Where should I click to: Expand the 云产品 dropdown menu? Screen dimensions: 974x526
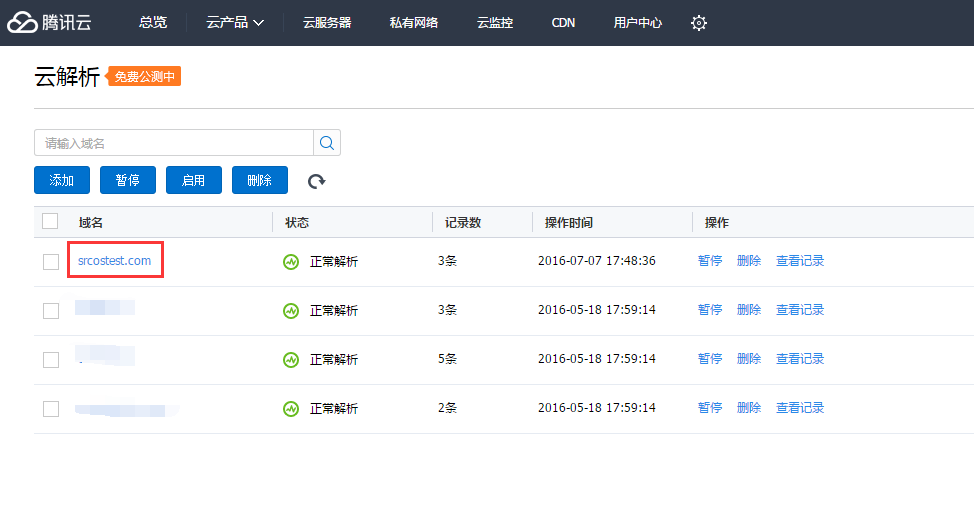click(235, 23)
